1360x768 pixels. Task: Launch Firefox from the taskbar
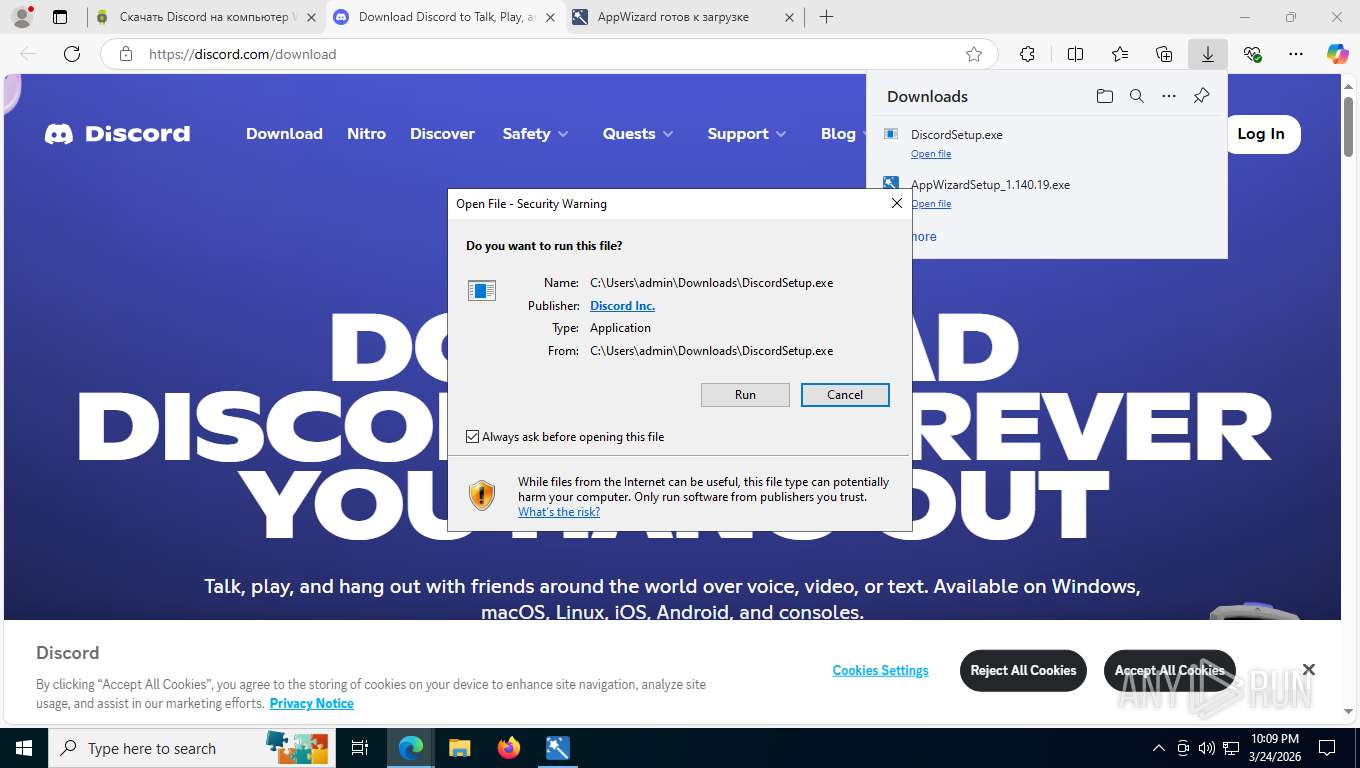click(509, 748)
